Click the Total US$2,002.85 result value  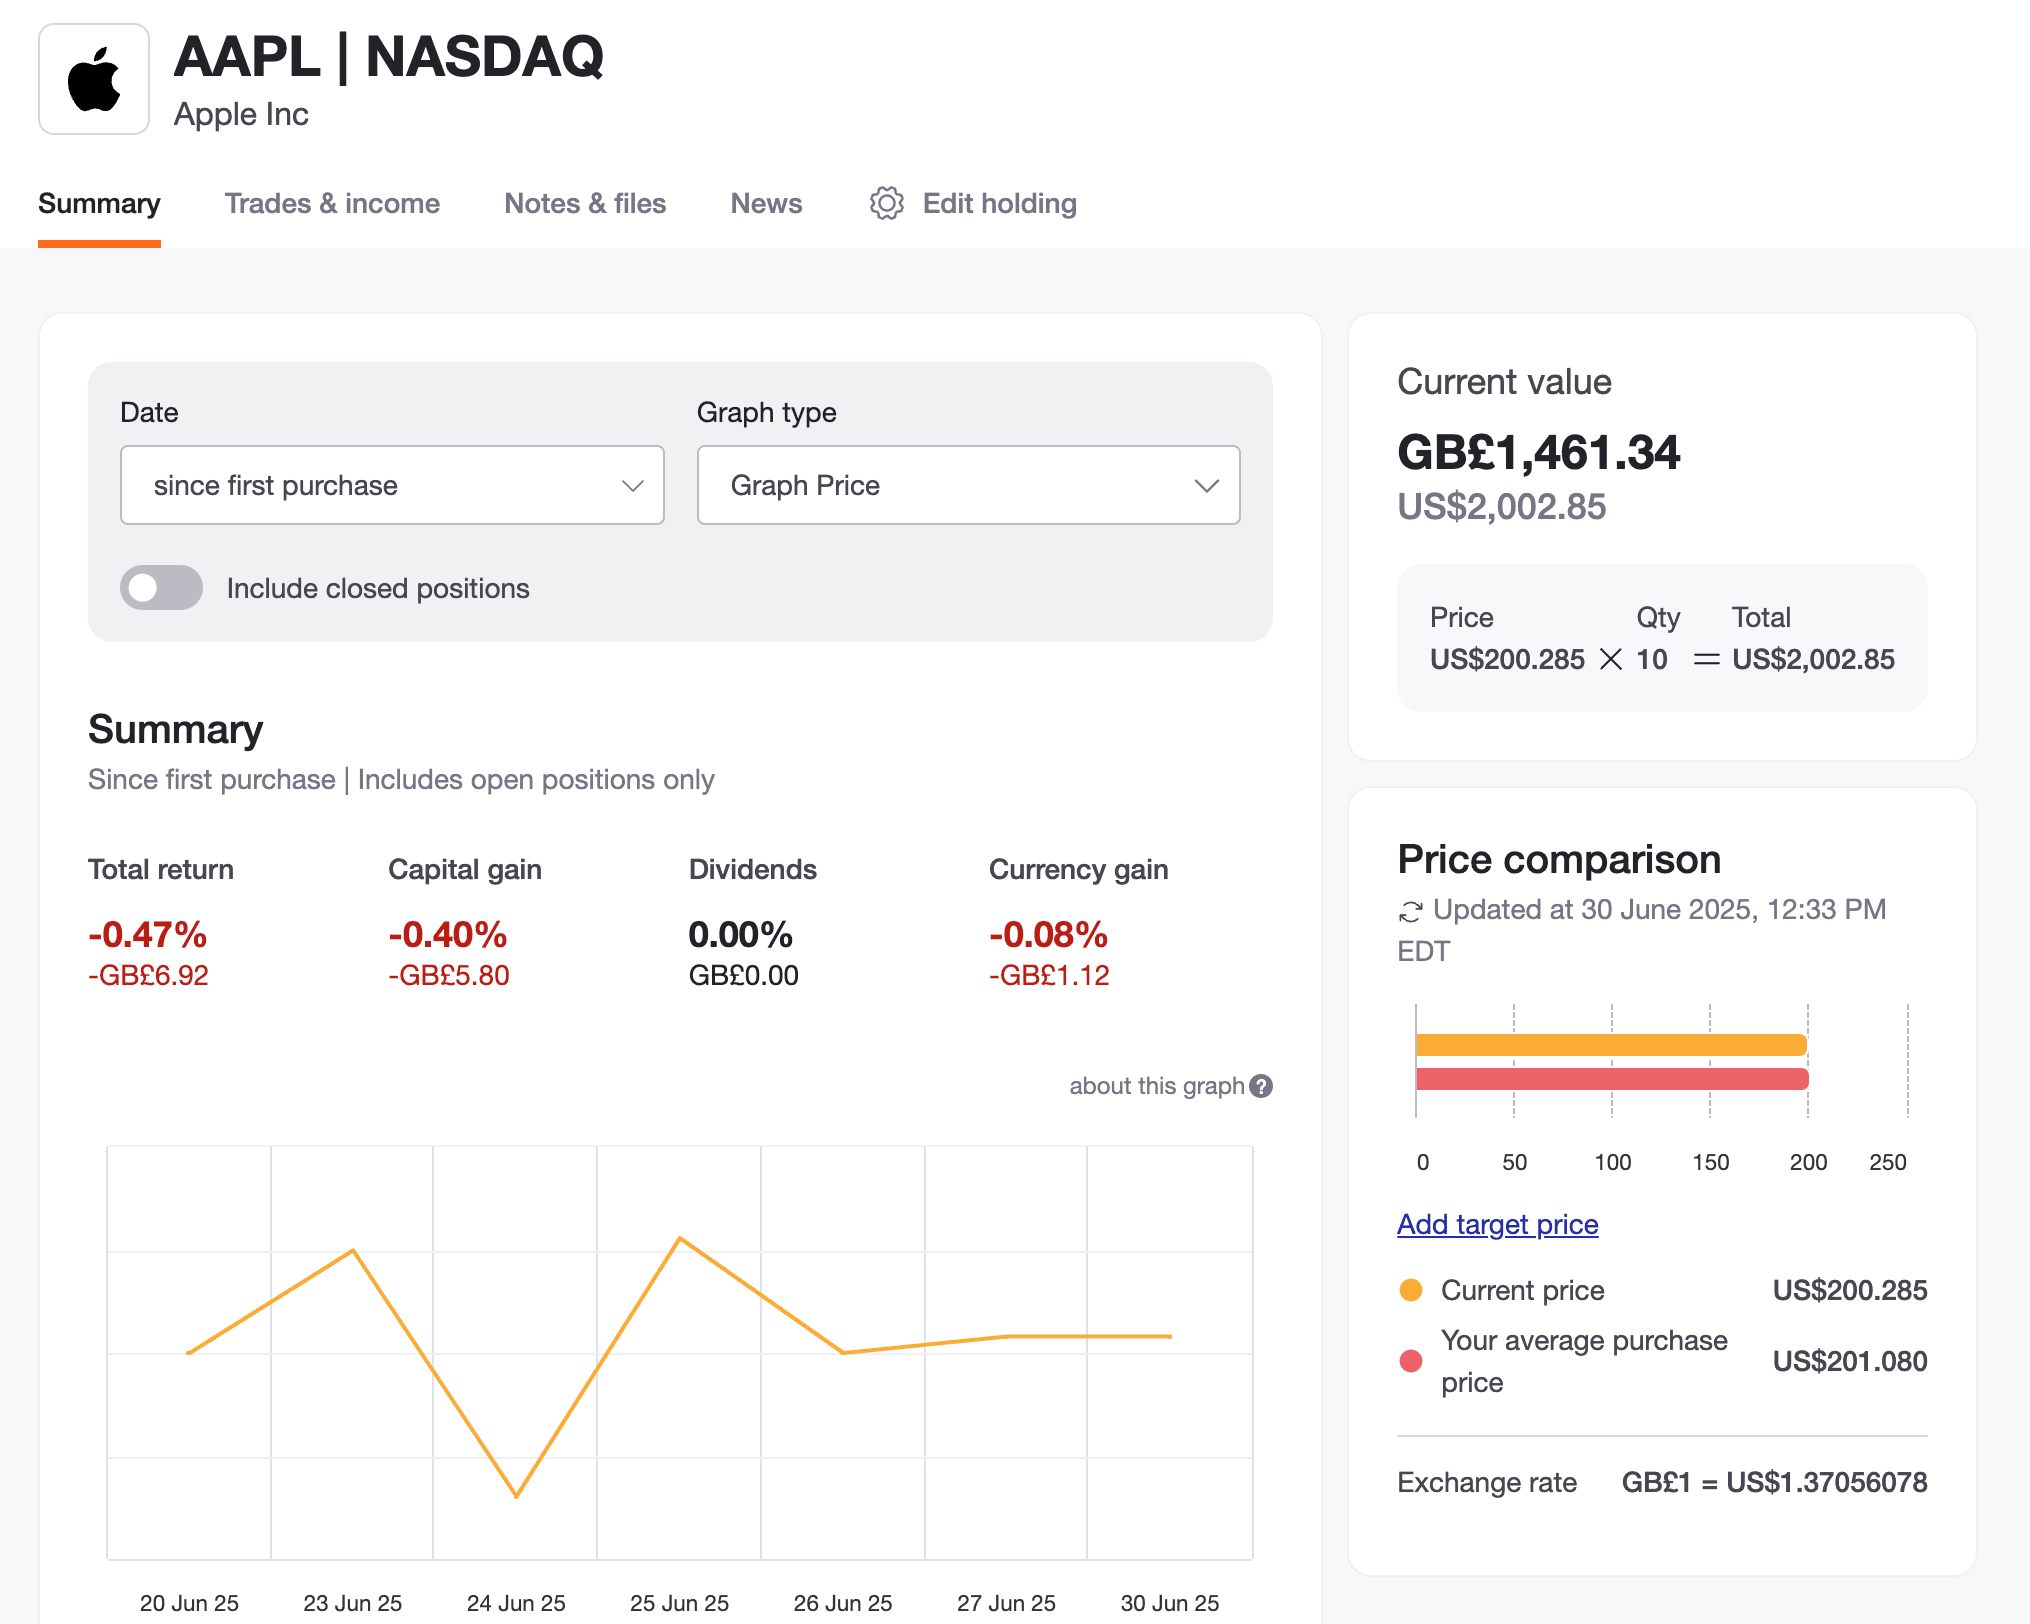1813,659
